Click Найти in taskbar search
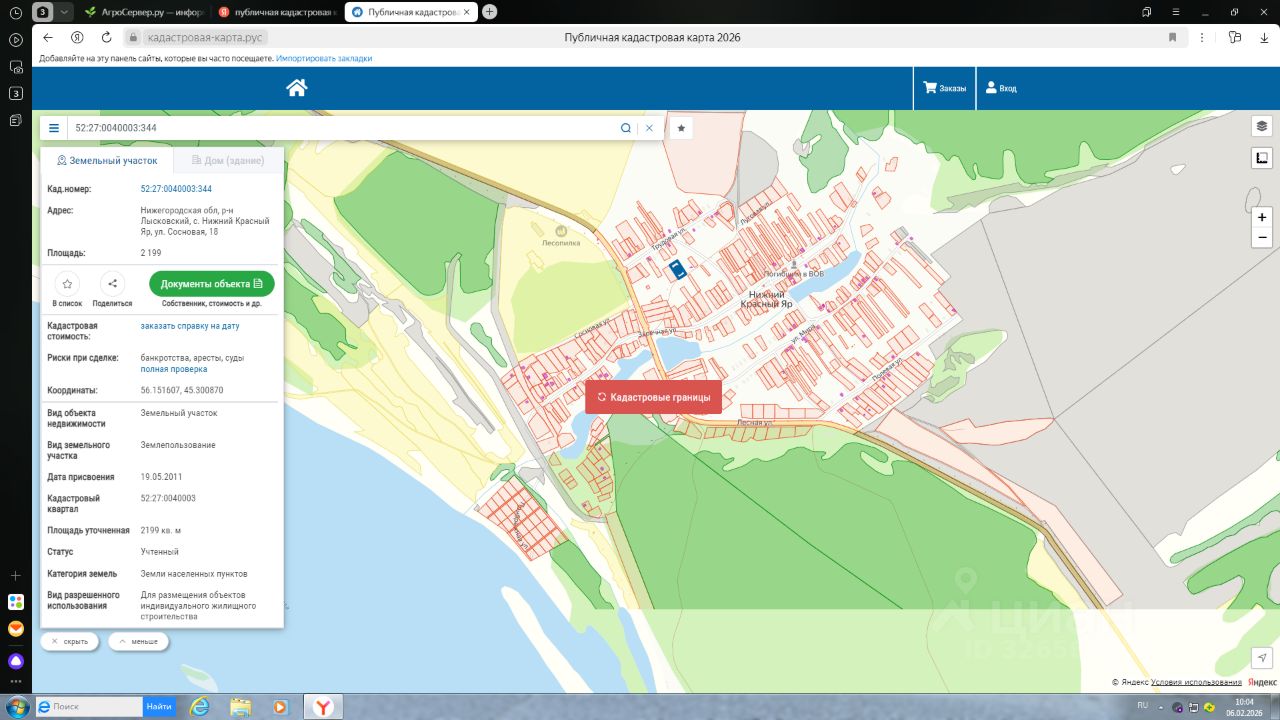Image resolution: width=1280 pixels, height=720 pixels. (x=159, y=706)
